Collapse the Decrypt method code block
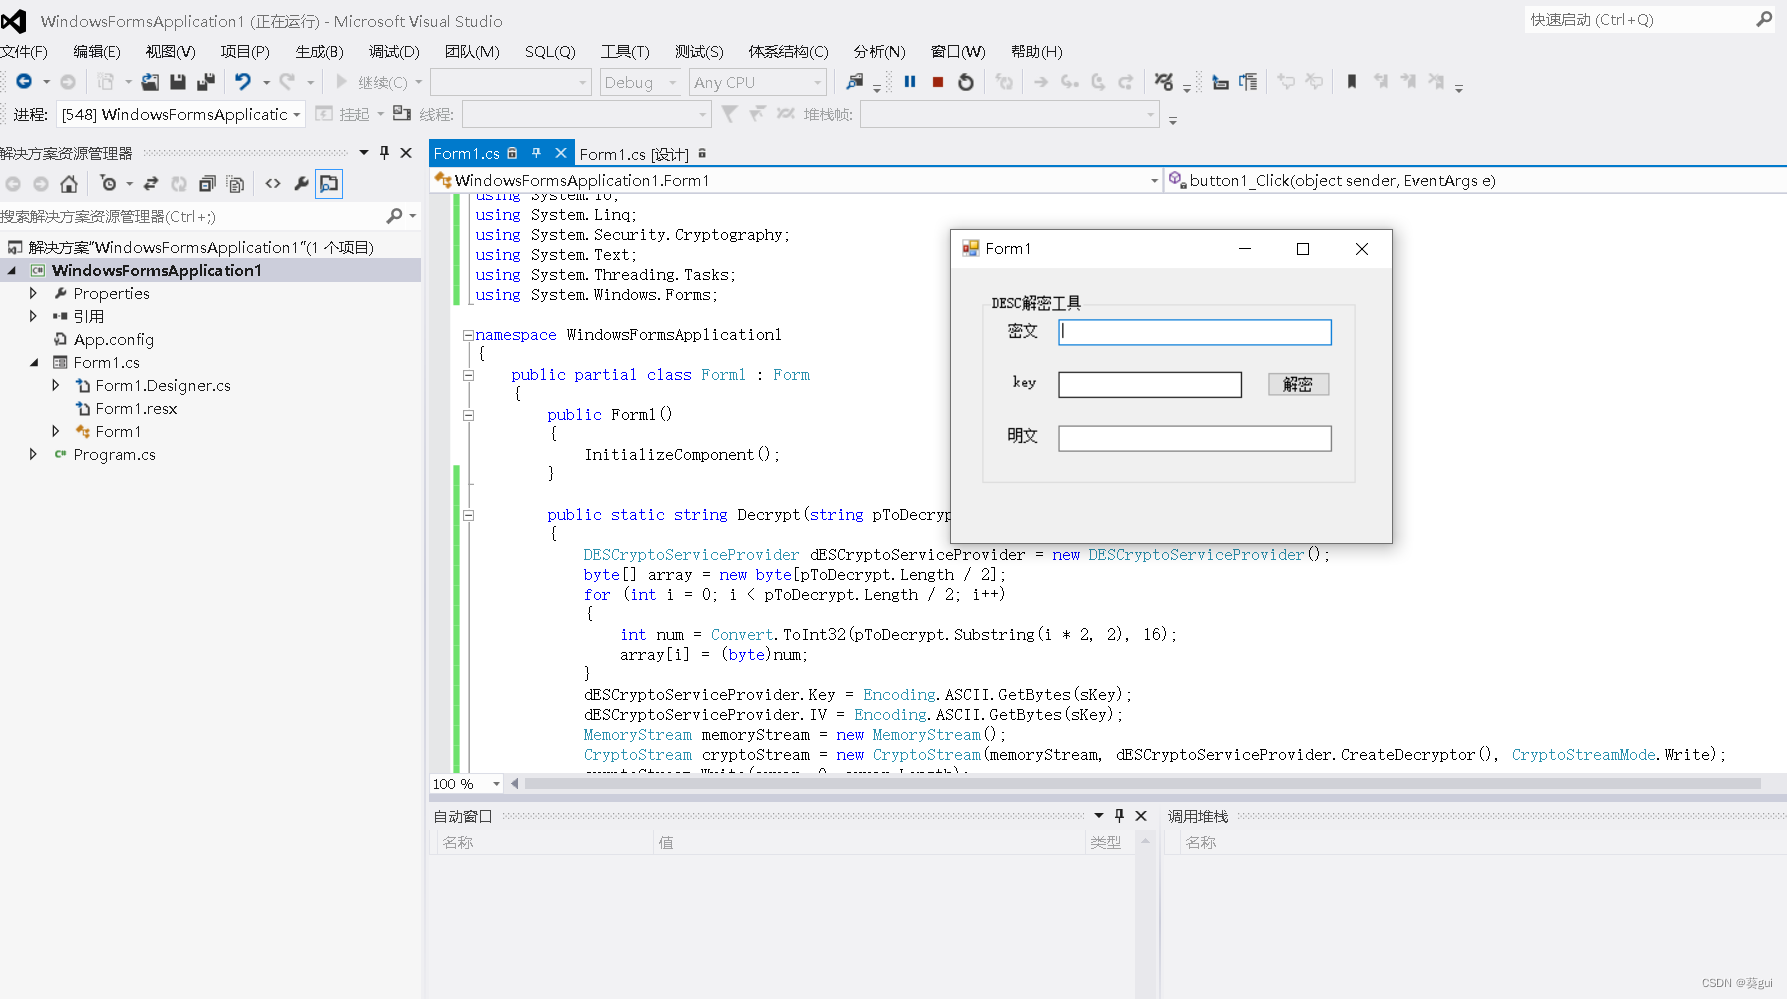 click(x=468, y=515)
